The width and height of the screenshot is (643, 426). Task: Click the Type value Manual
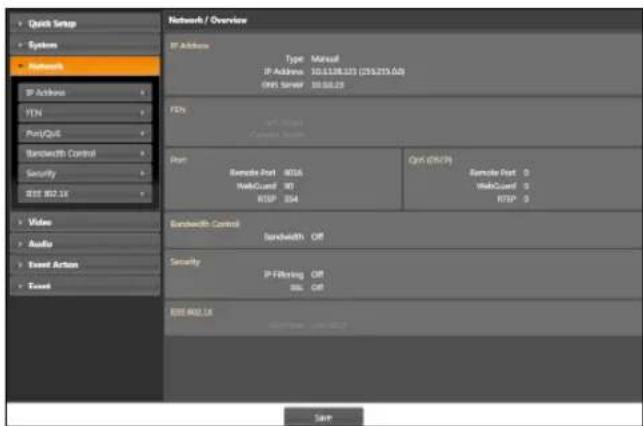point(325,59)
